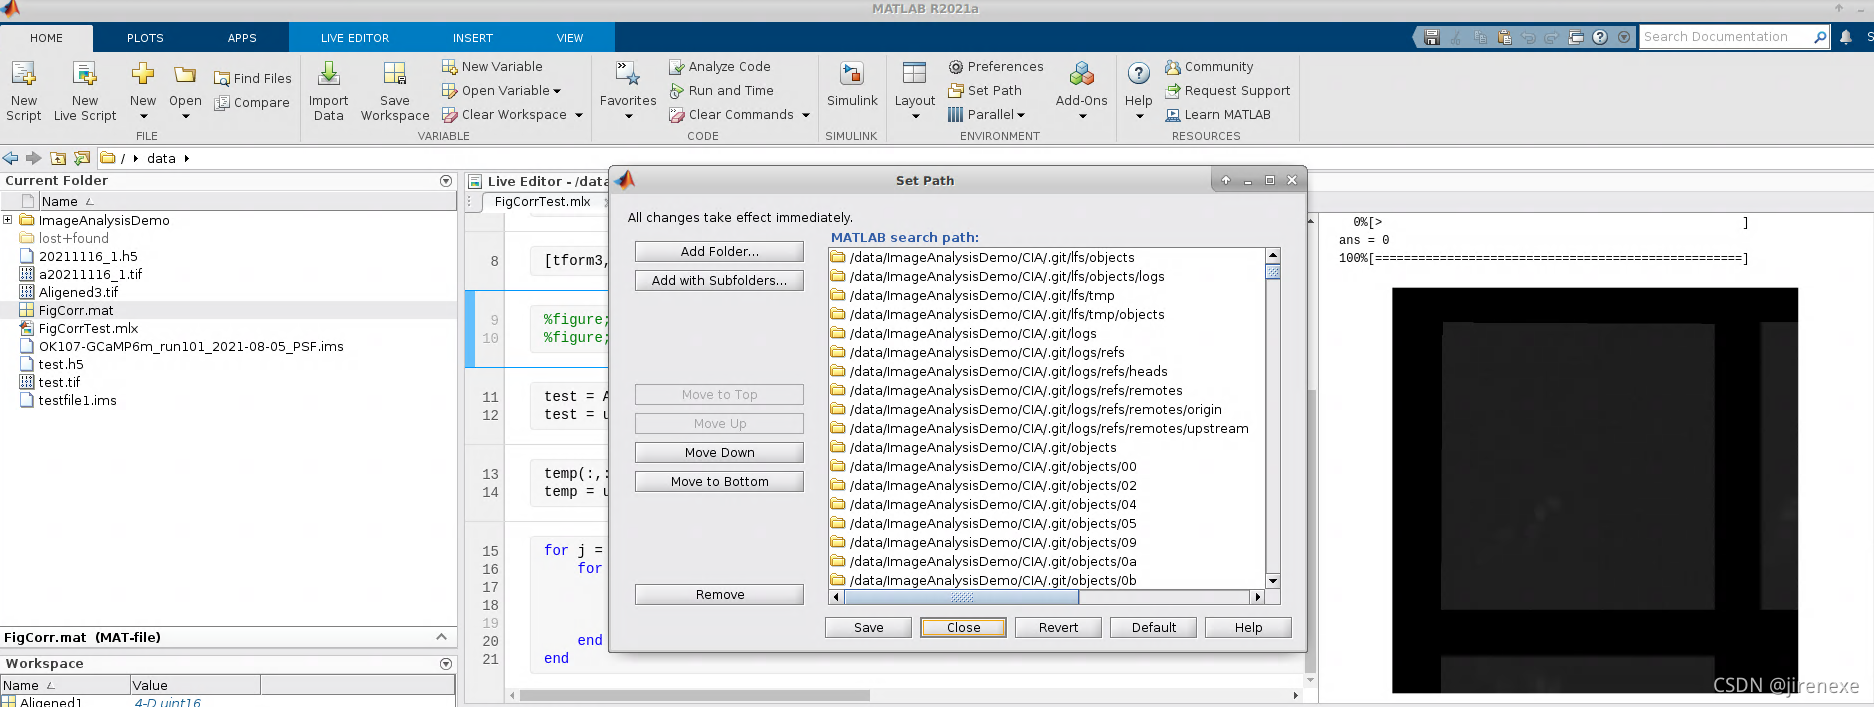Image resolution: width=1874 pixels, height=707 pixels.
Task: Switch to the PLOTS tab
Action: pyautogui.click(x=145, y=38)
